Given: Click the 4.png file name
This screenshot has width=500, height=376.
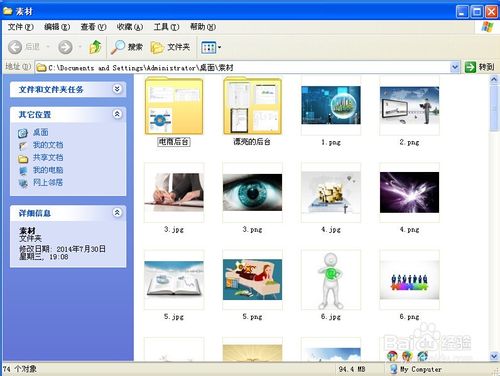Looking at the screenshot, I should point(409,229).
